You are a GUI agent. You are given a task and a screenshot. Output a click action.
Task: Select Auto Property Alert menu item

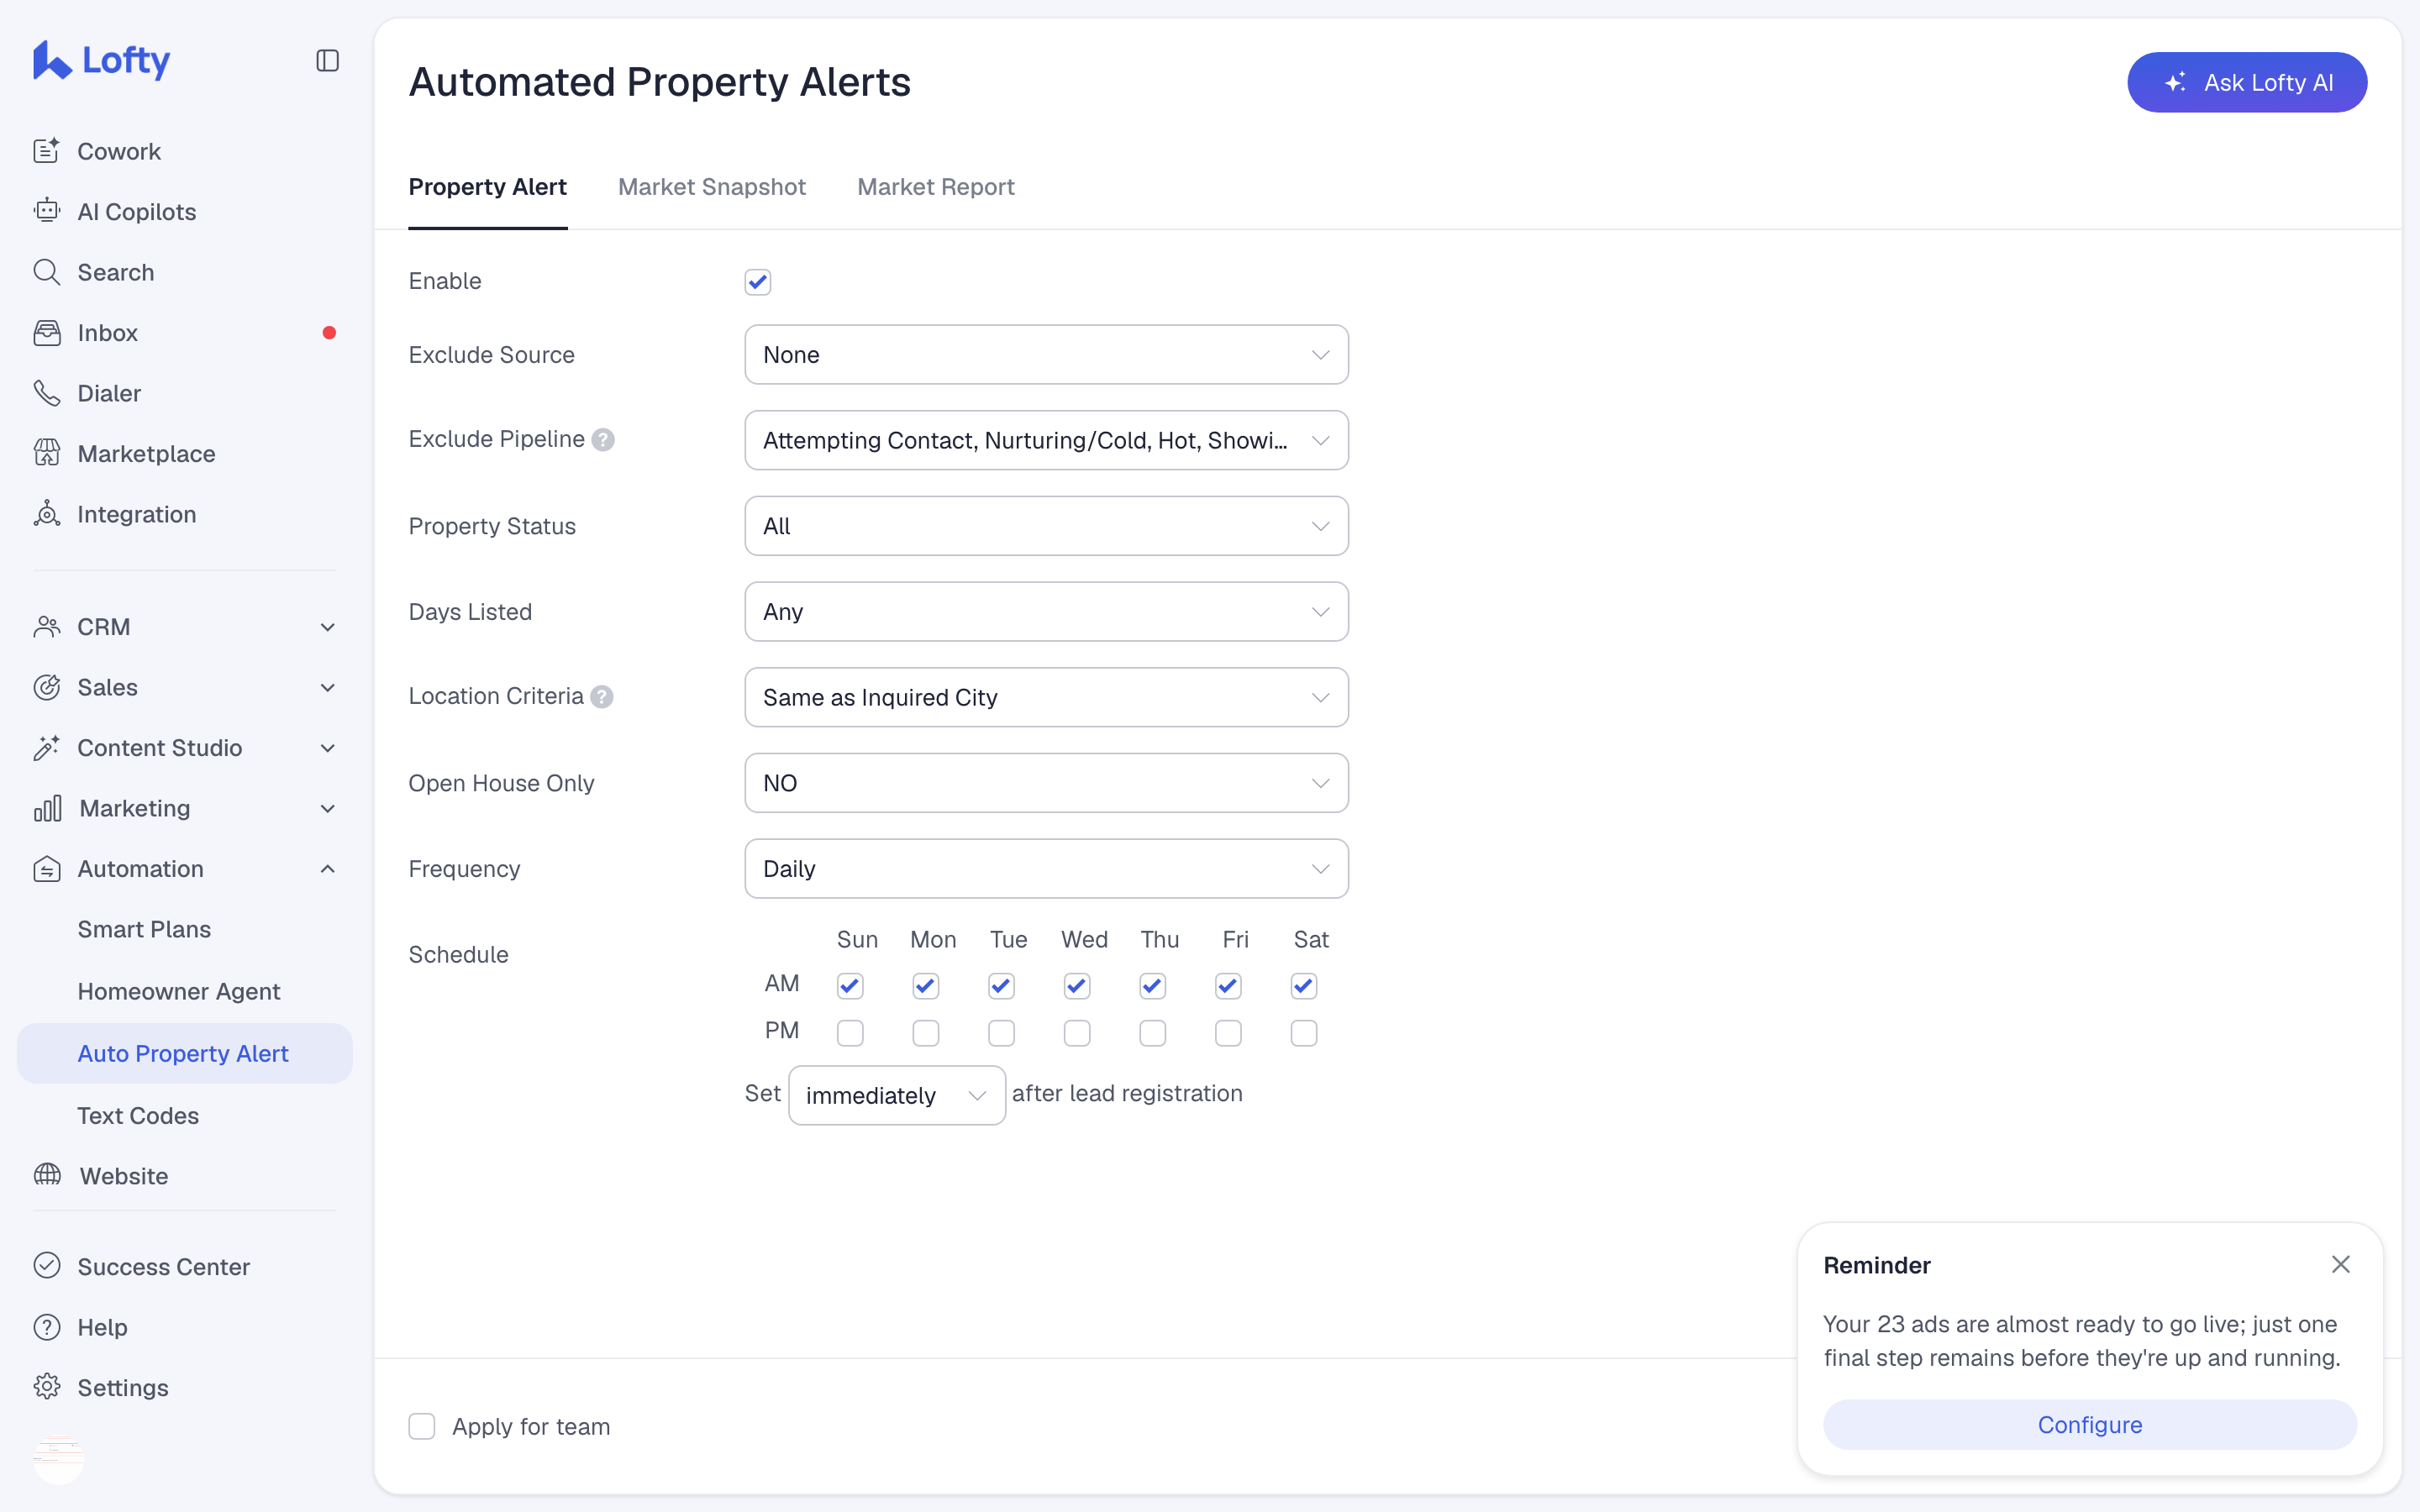click(x=184, y=1053)
